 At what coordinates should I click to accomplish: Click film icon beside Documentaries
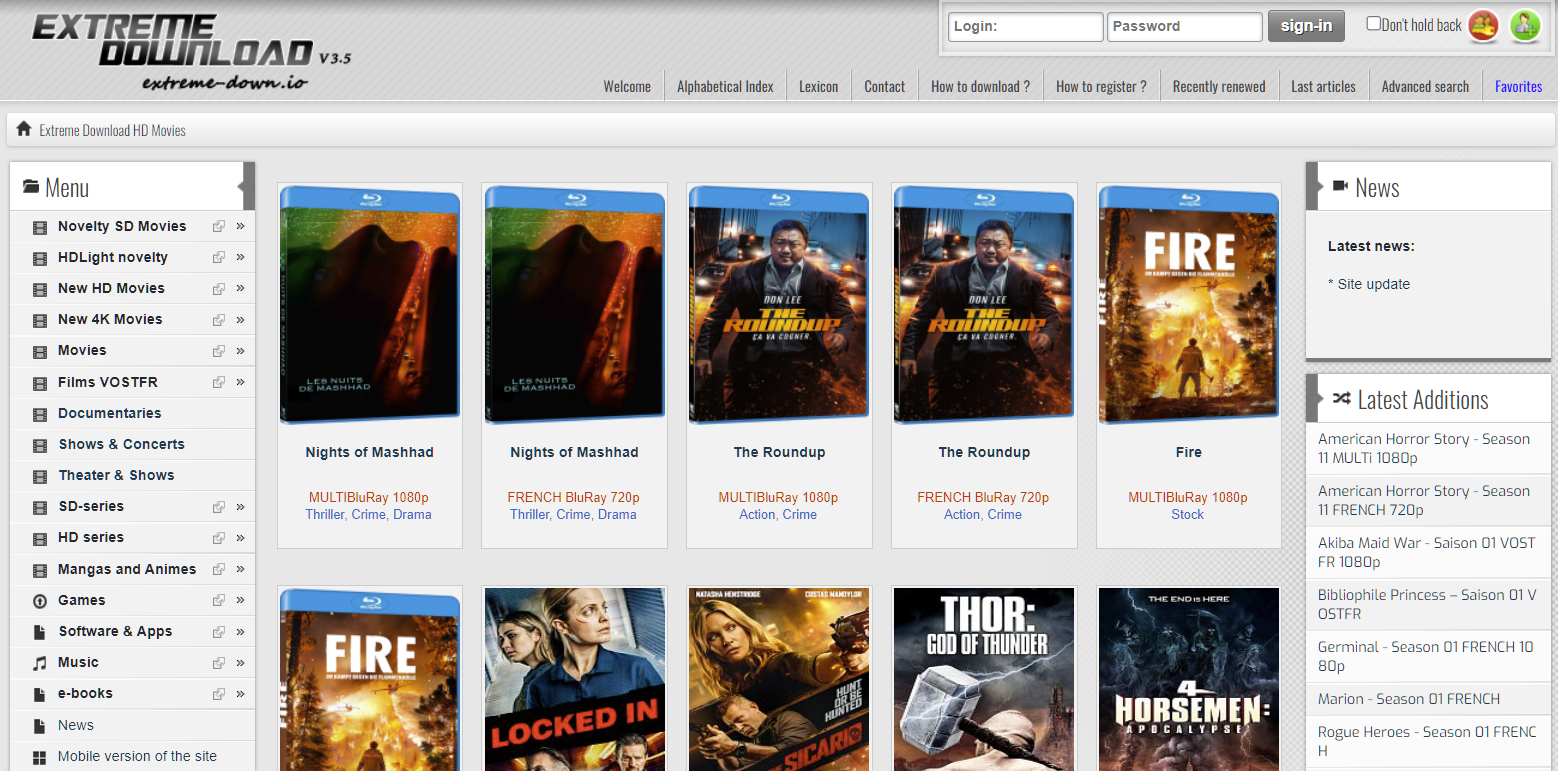[x=40, y=414]
